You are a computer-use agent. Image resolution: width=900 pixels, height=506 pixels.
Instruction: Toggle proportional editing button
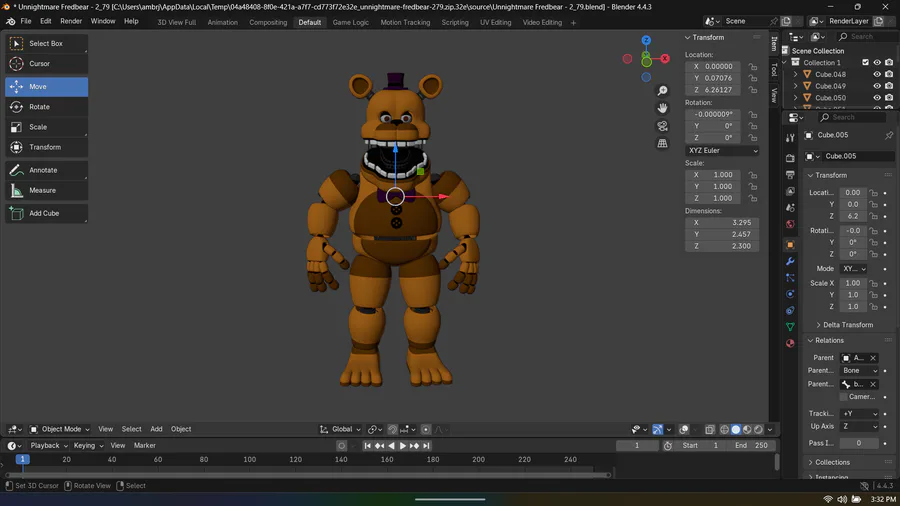pyautogui.click(x=426, y=429)
